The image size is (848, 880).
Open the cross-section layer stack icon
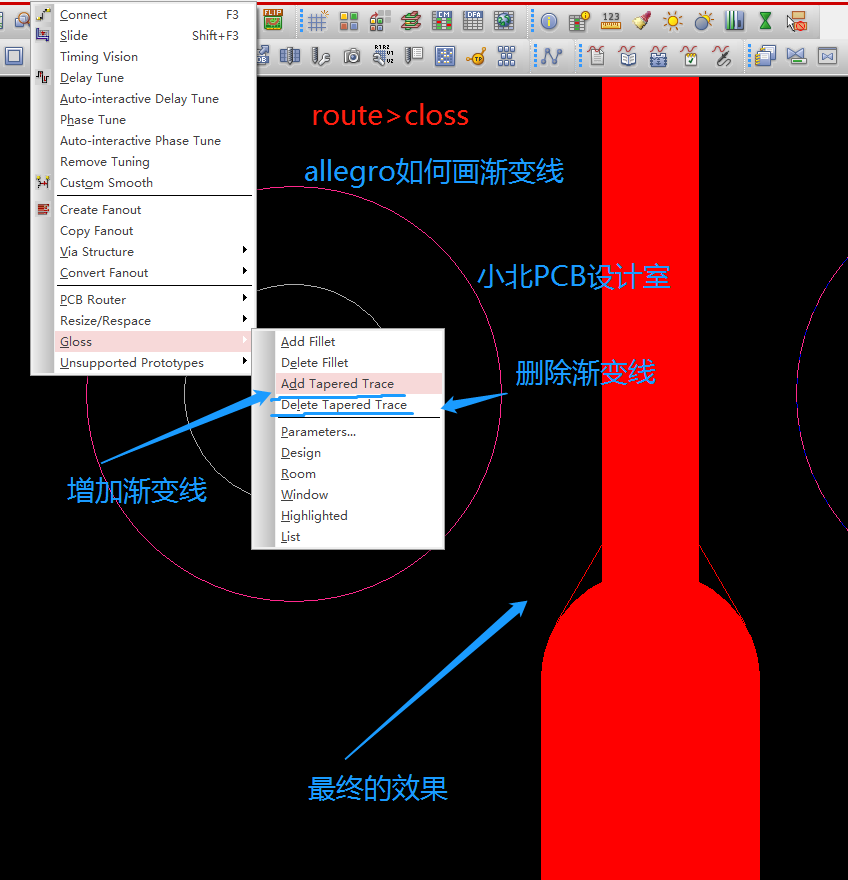coord(411,21)
